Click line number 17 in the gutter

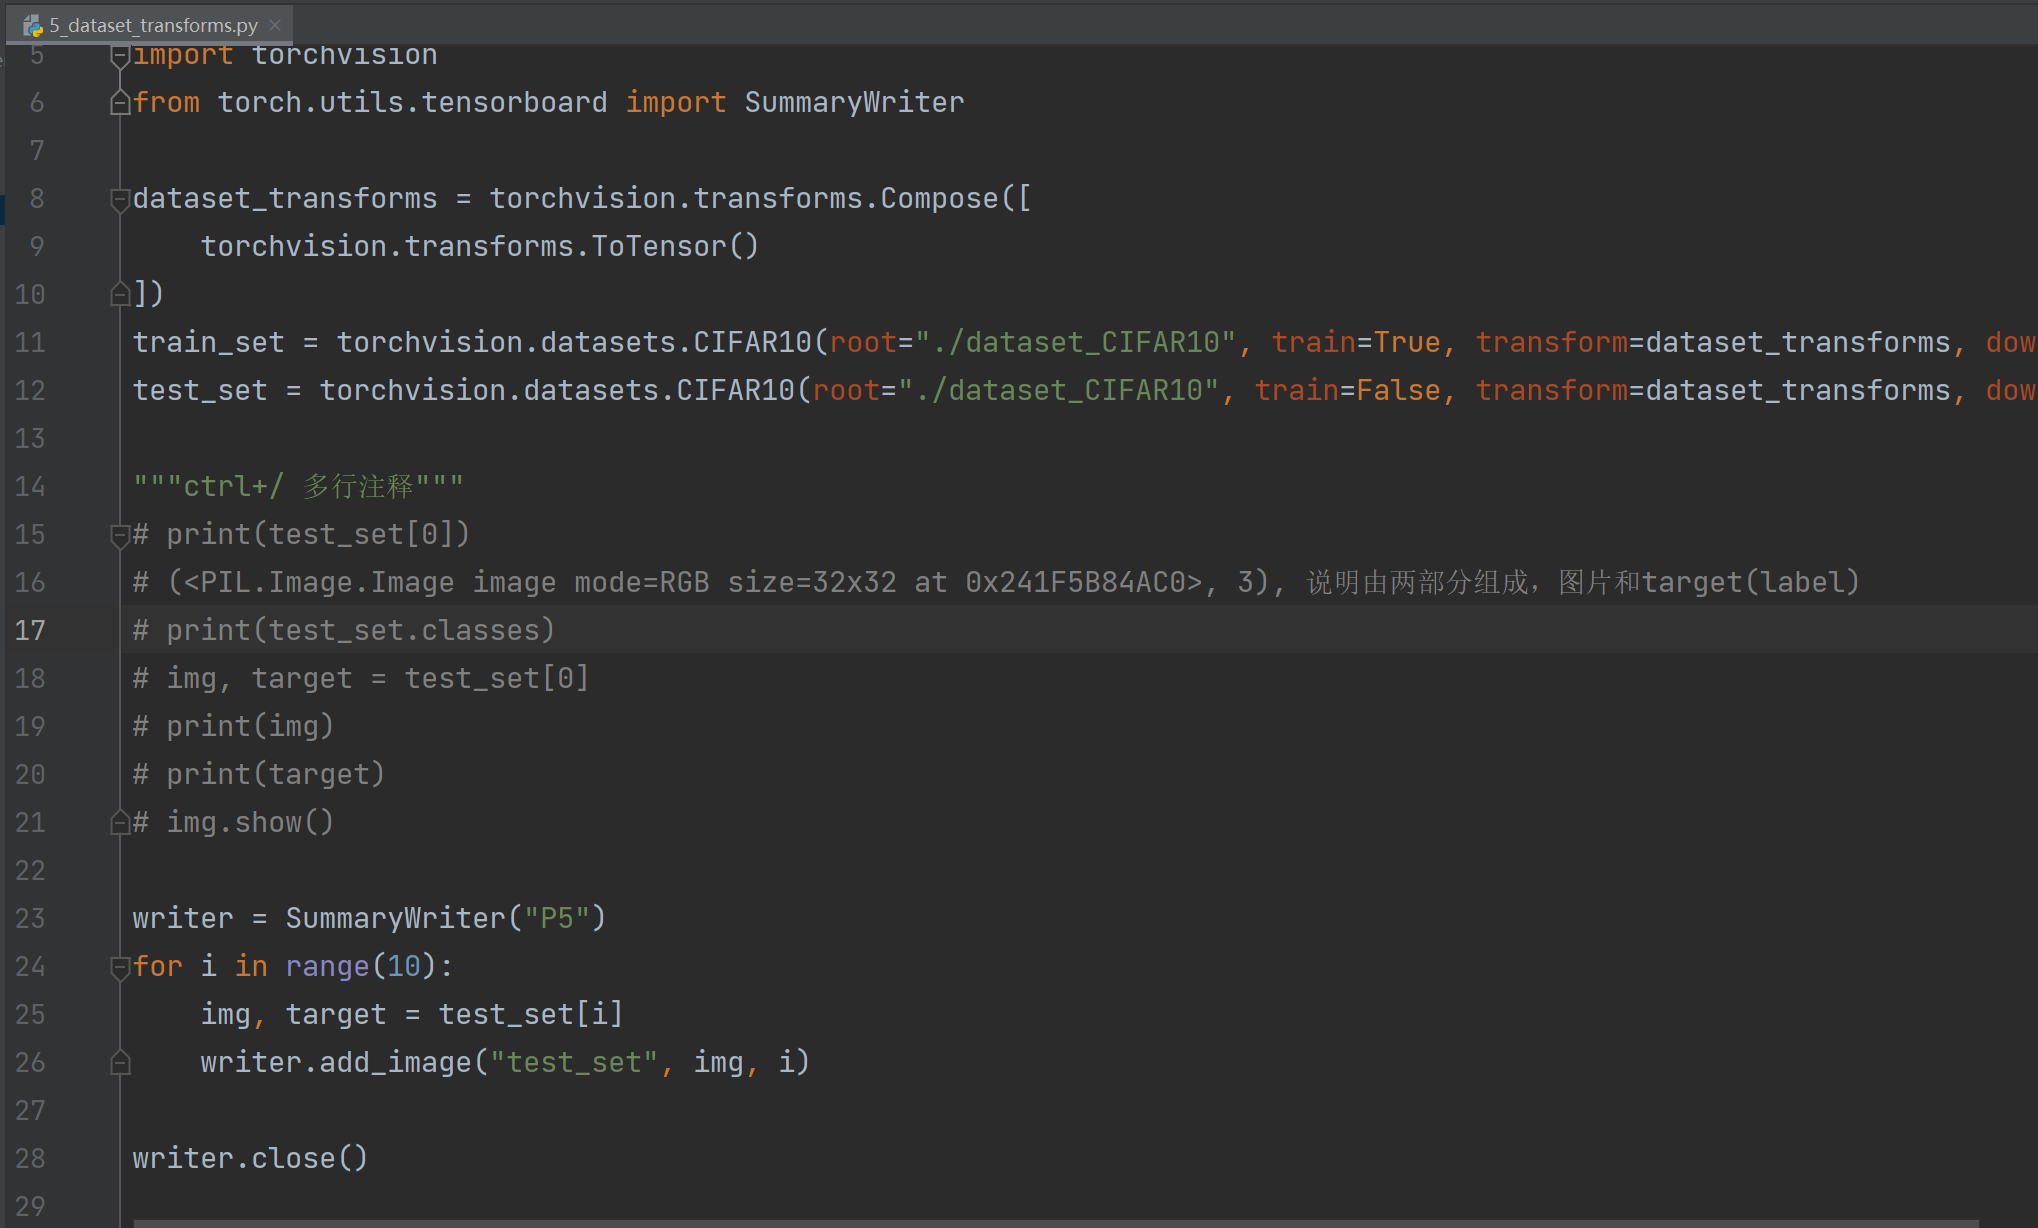pyautogui.click(x=30, y=631)
